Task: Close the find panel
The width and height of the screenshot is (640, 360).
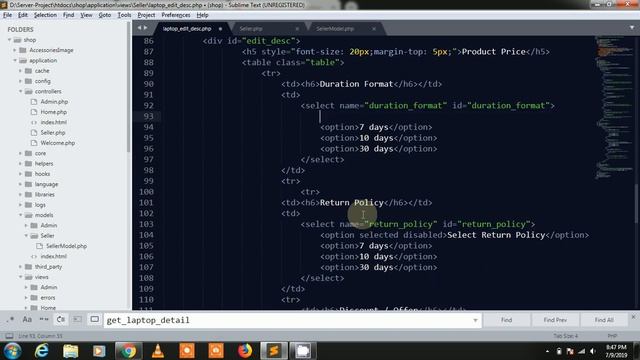Action: pos(633,317)
